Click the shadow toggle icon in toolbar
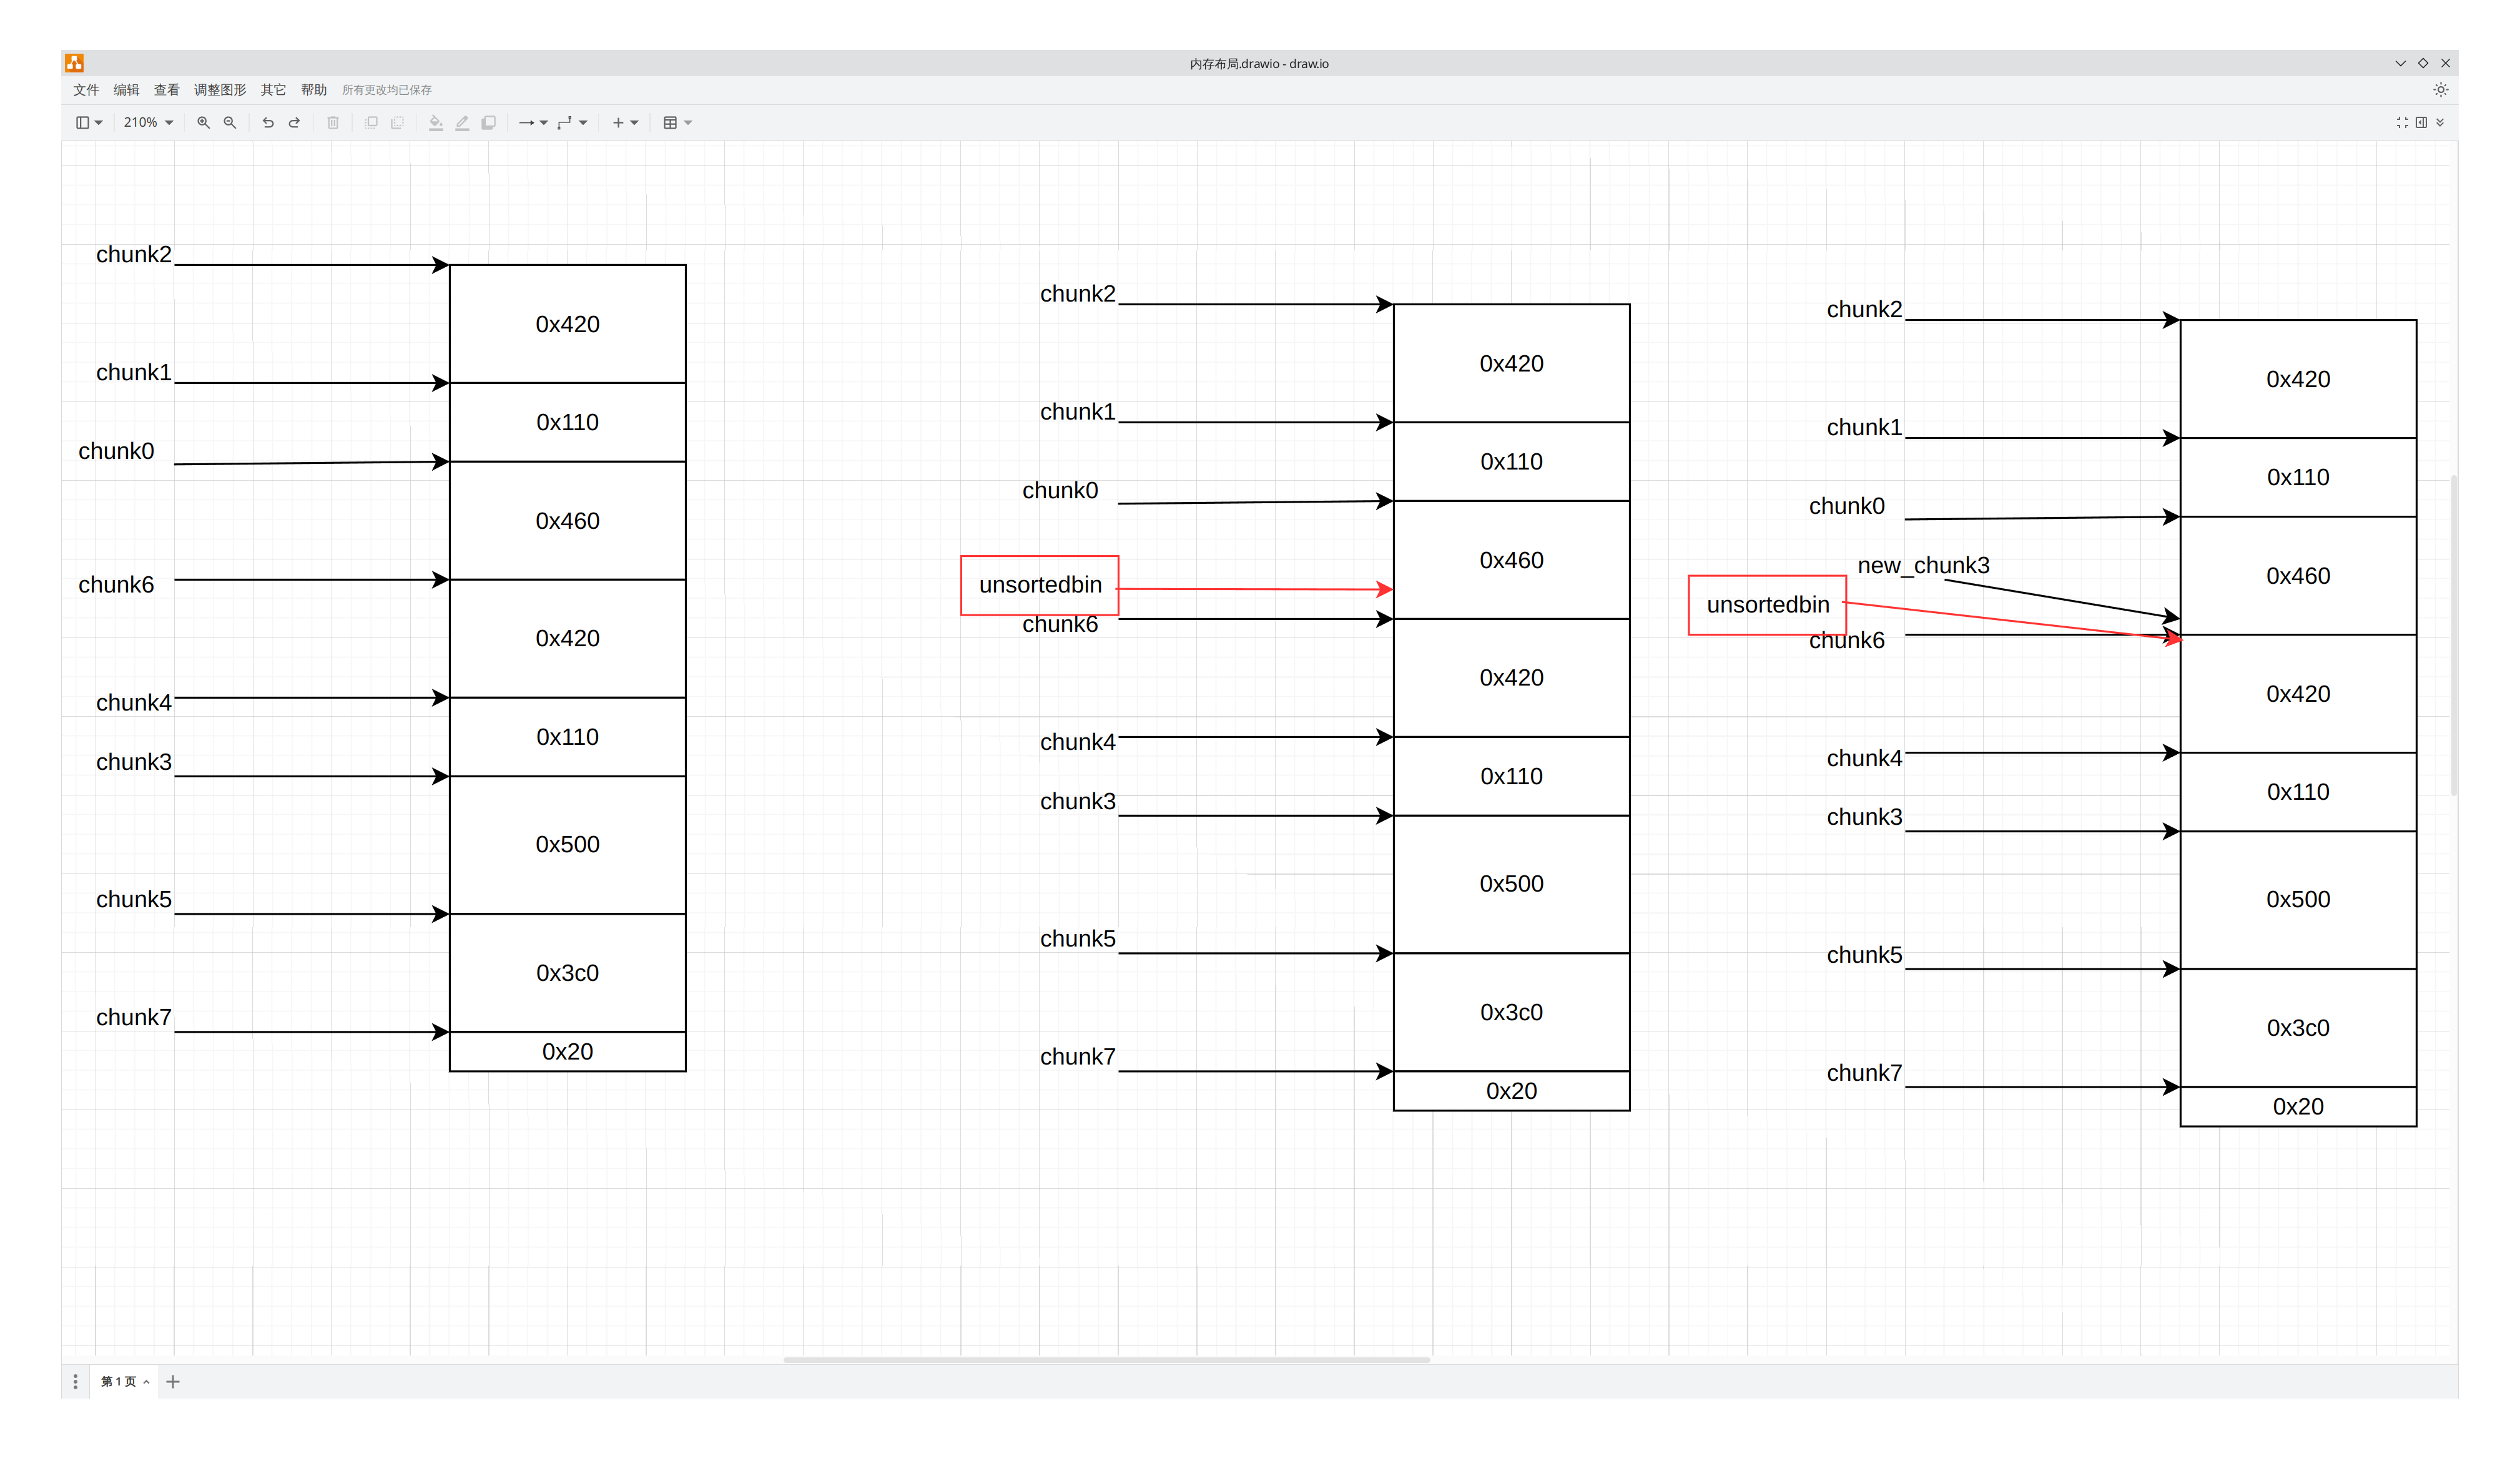Image resolution: width=2520 pixels, height=1471 pixels. pos(489,123)
